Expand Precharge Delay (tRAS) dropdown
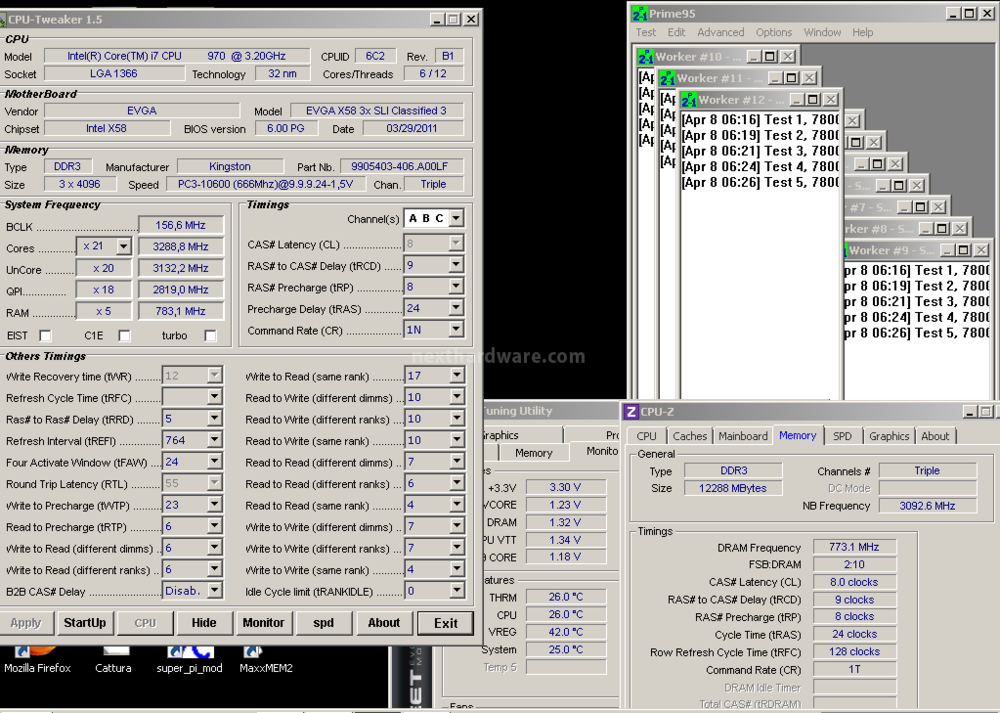 pos(456,308)
